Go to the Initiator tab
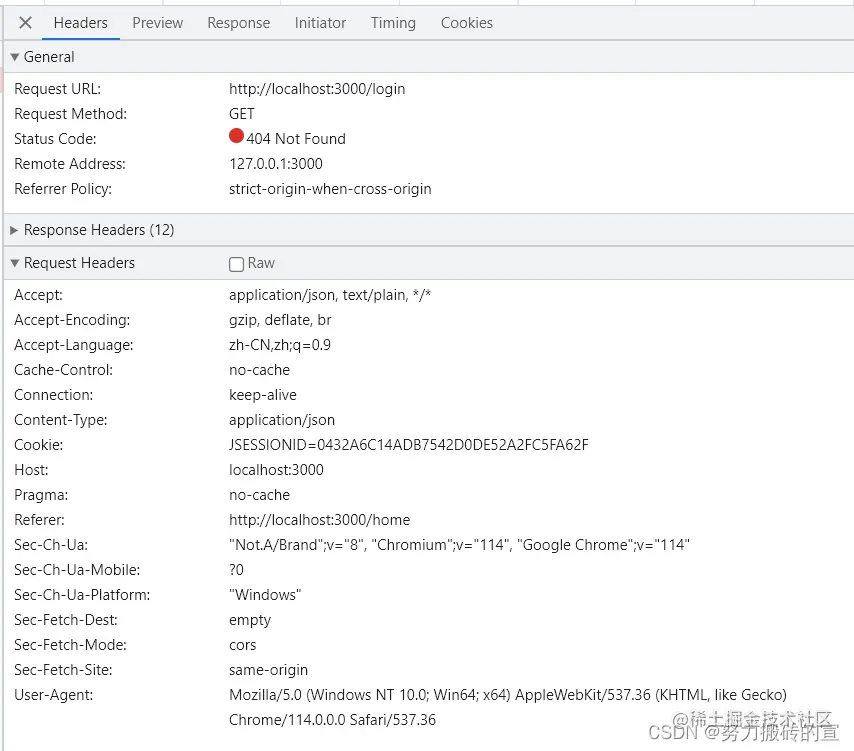This screenshot has width=854, height=751. click(x=320, y=23)
